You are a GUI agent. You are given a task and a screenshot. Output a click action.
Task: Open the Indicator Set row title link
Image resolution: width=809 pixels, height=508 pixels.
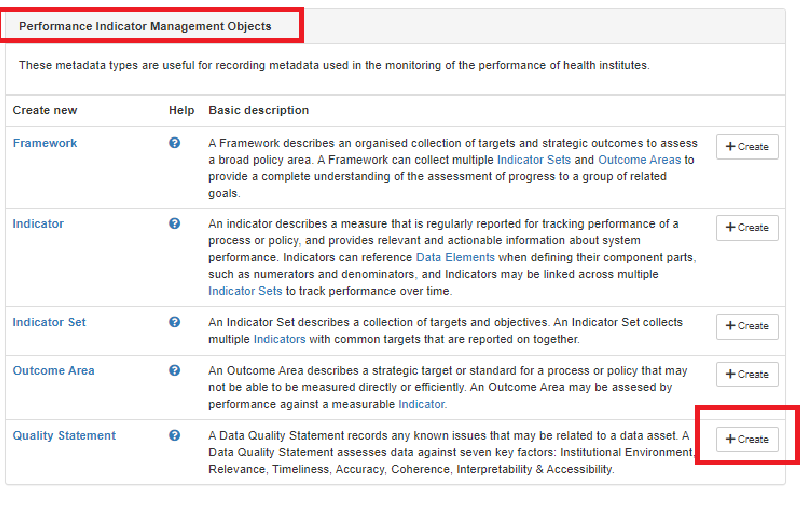49,322
